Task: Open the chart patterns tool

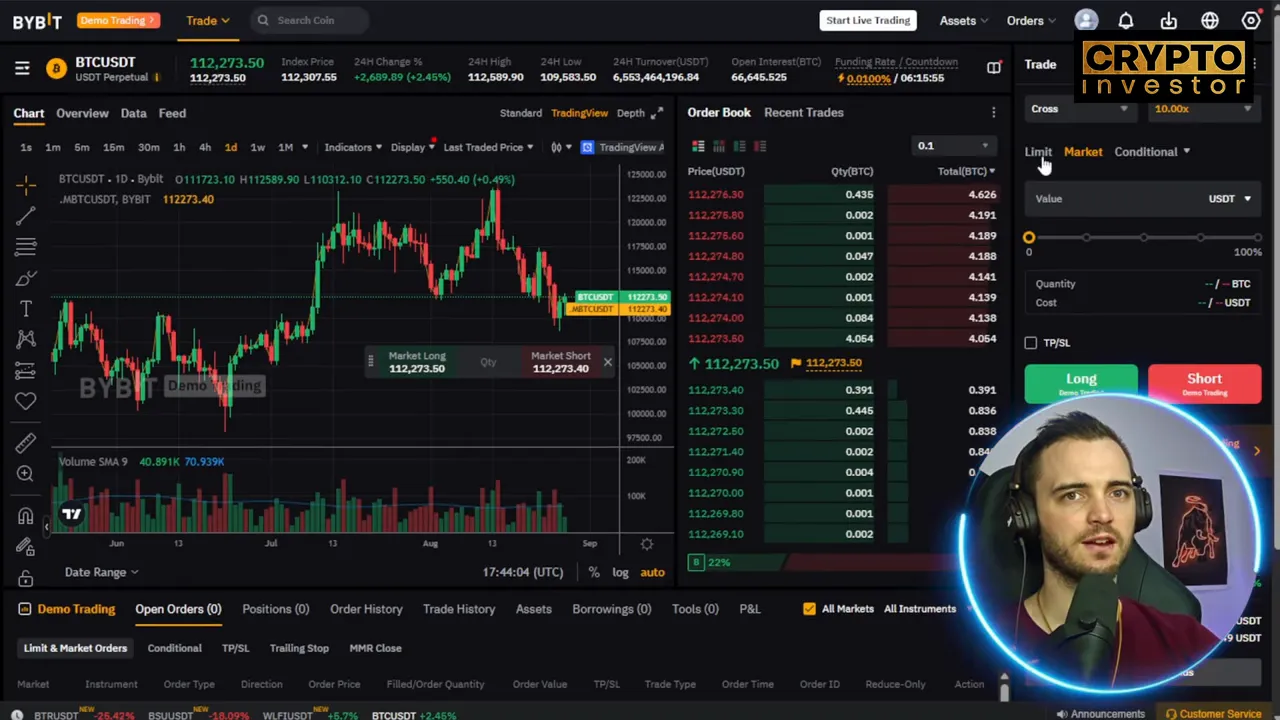Action: (26, 339)
